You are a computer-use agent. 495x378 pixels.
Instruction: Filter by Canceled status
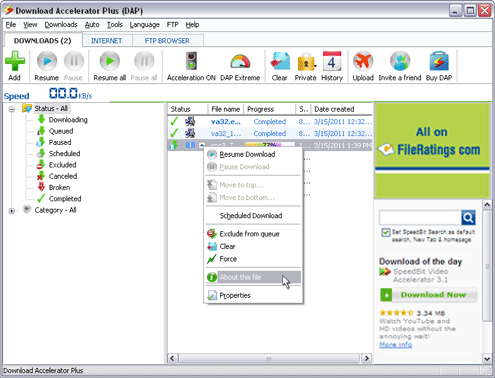click(x=63, y=176)
